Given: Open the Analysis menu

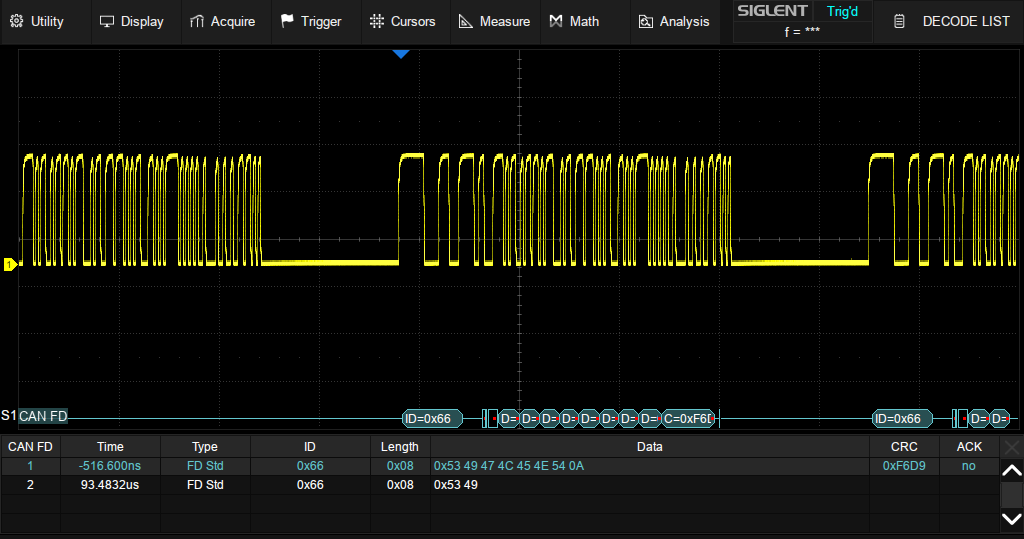Looking at the screenshot, I should 673,21.
